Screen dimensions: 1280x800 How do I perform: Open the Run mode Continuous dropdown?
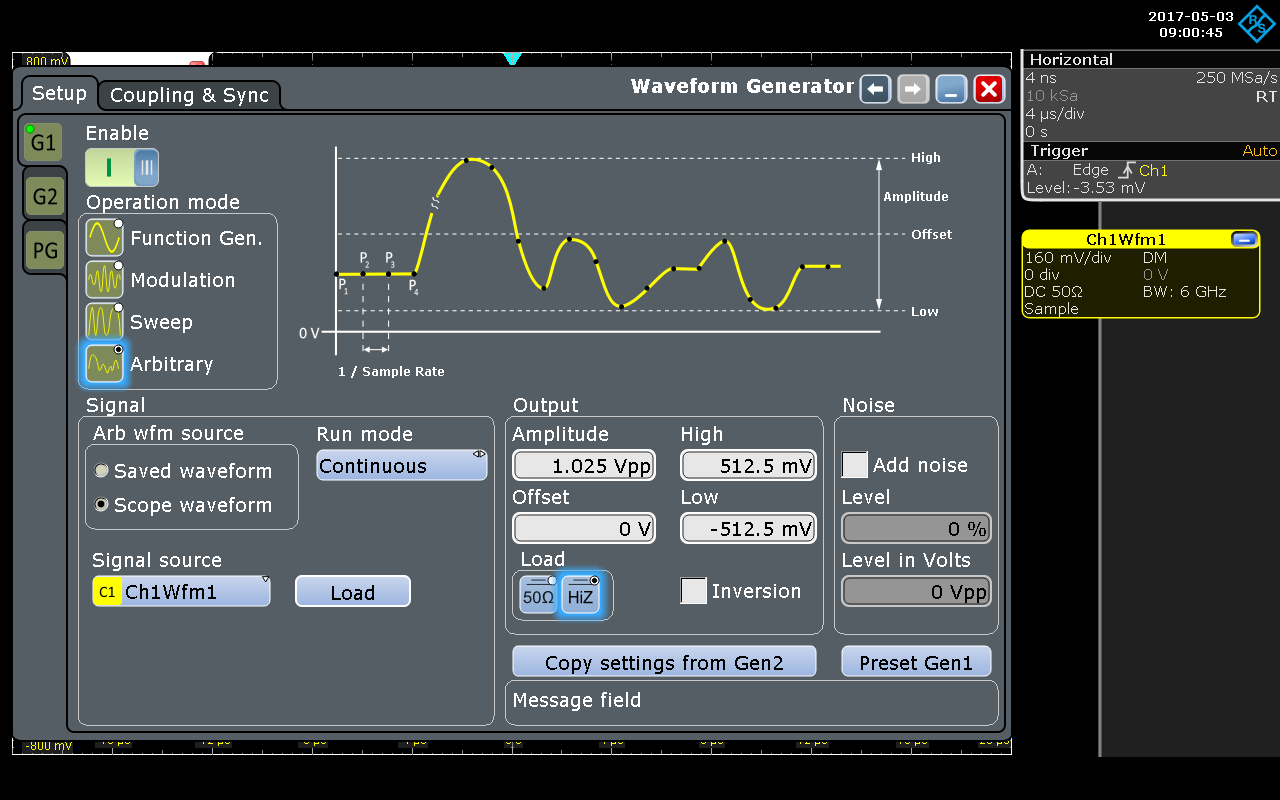point(402,466)
